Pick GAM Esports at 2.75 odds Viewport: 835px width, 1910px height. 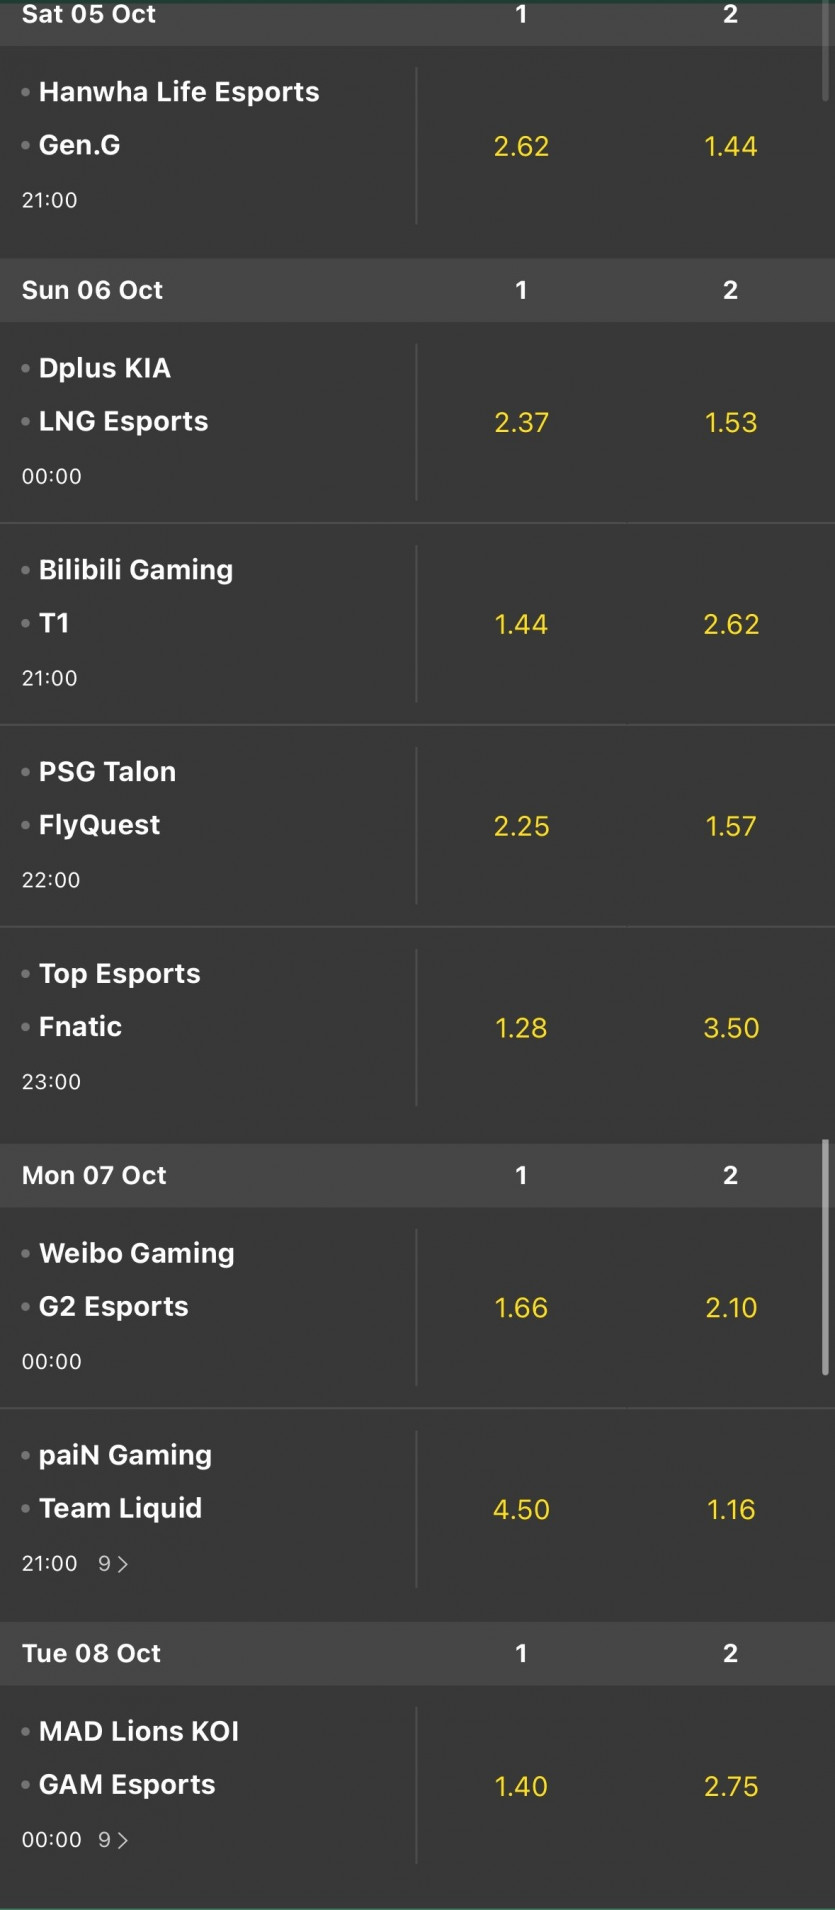731,1786
